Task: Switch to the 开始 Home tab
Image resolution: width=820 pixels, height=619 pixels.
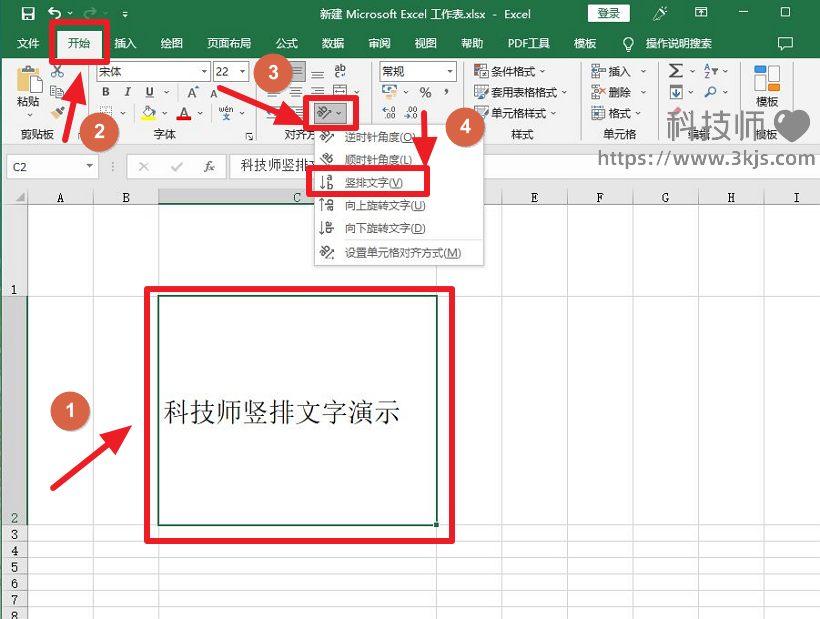Action: (x=78, y=43)
